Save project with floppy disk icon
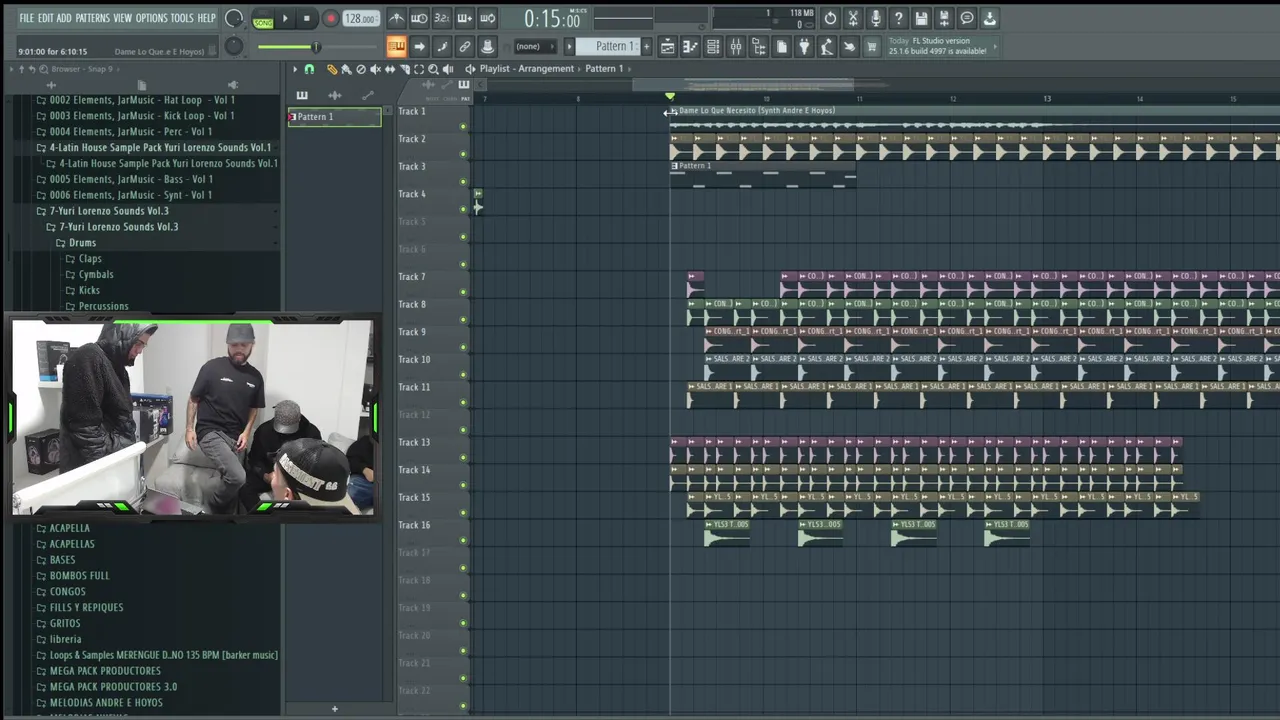The width and height of the screenshot is (1280, 720). tap(920, 18)
